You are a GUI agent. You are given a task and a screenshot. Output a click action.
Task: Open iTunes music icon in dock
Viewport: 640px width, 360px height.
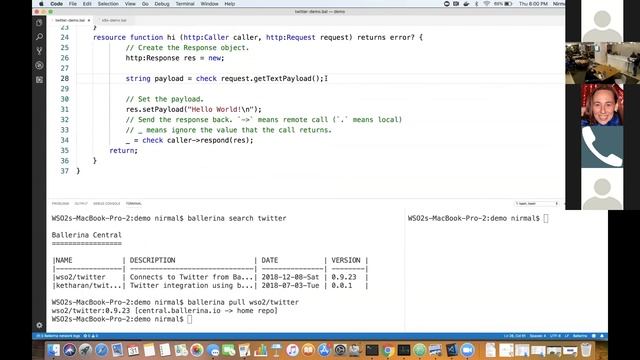292,350
